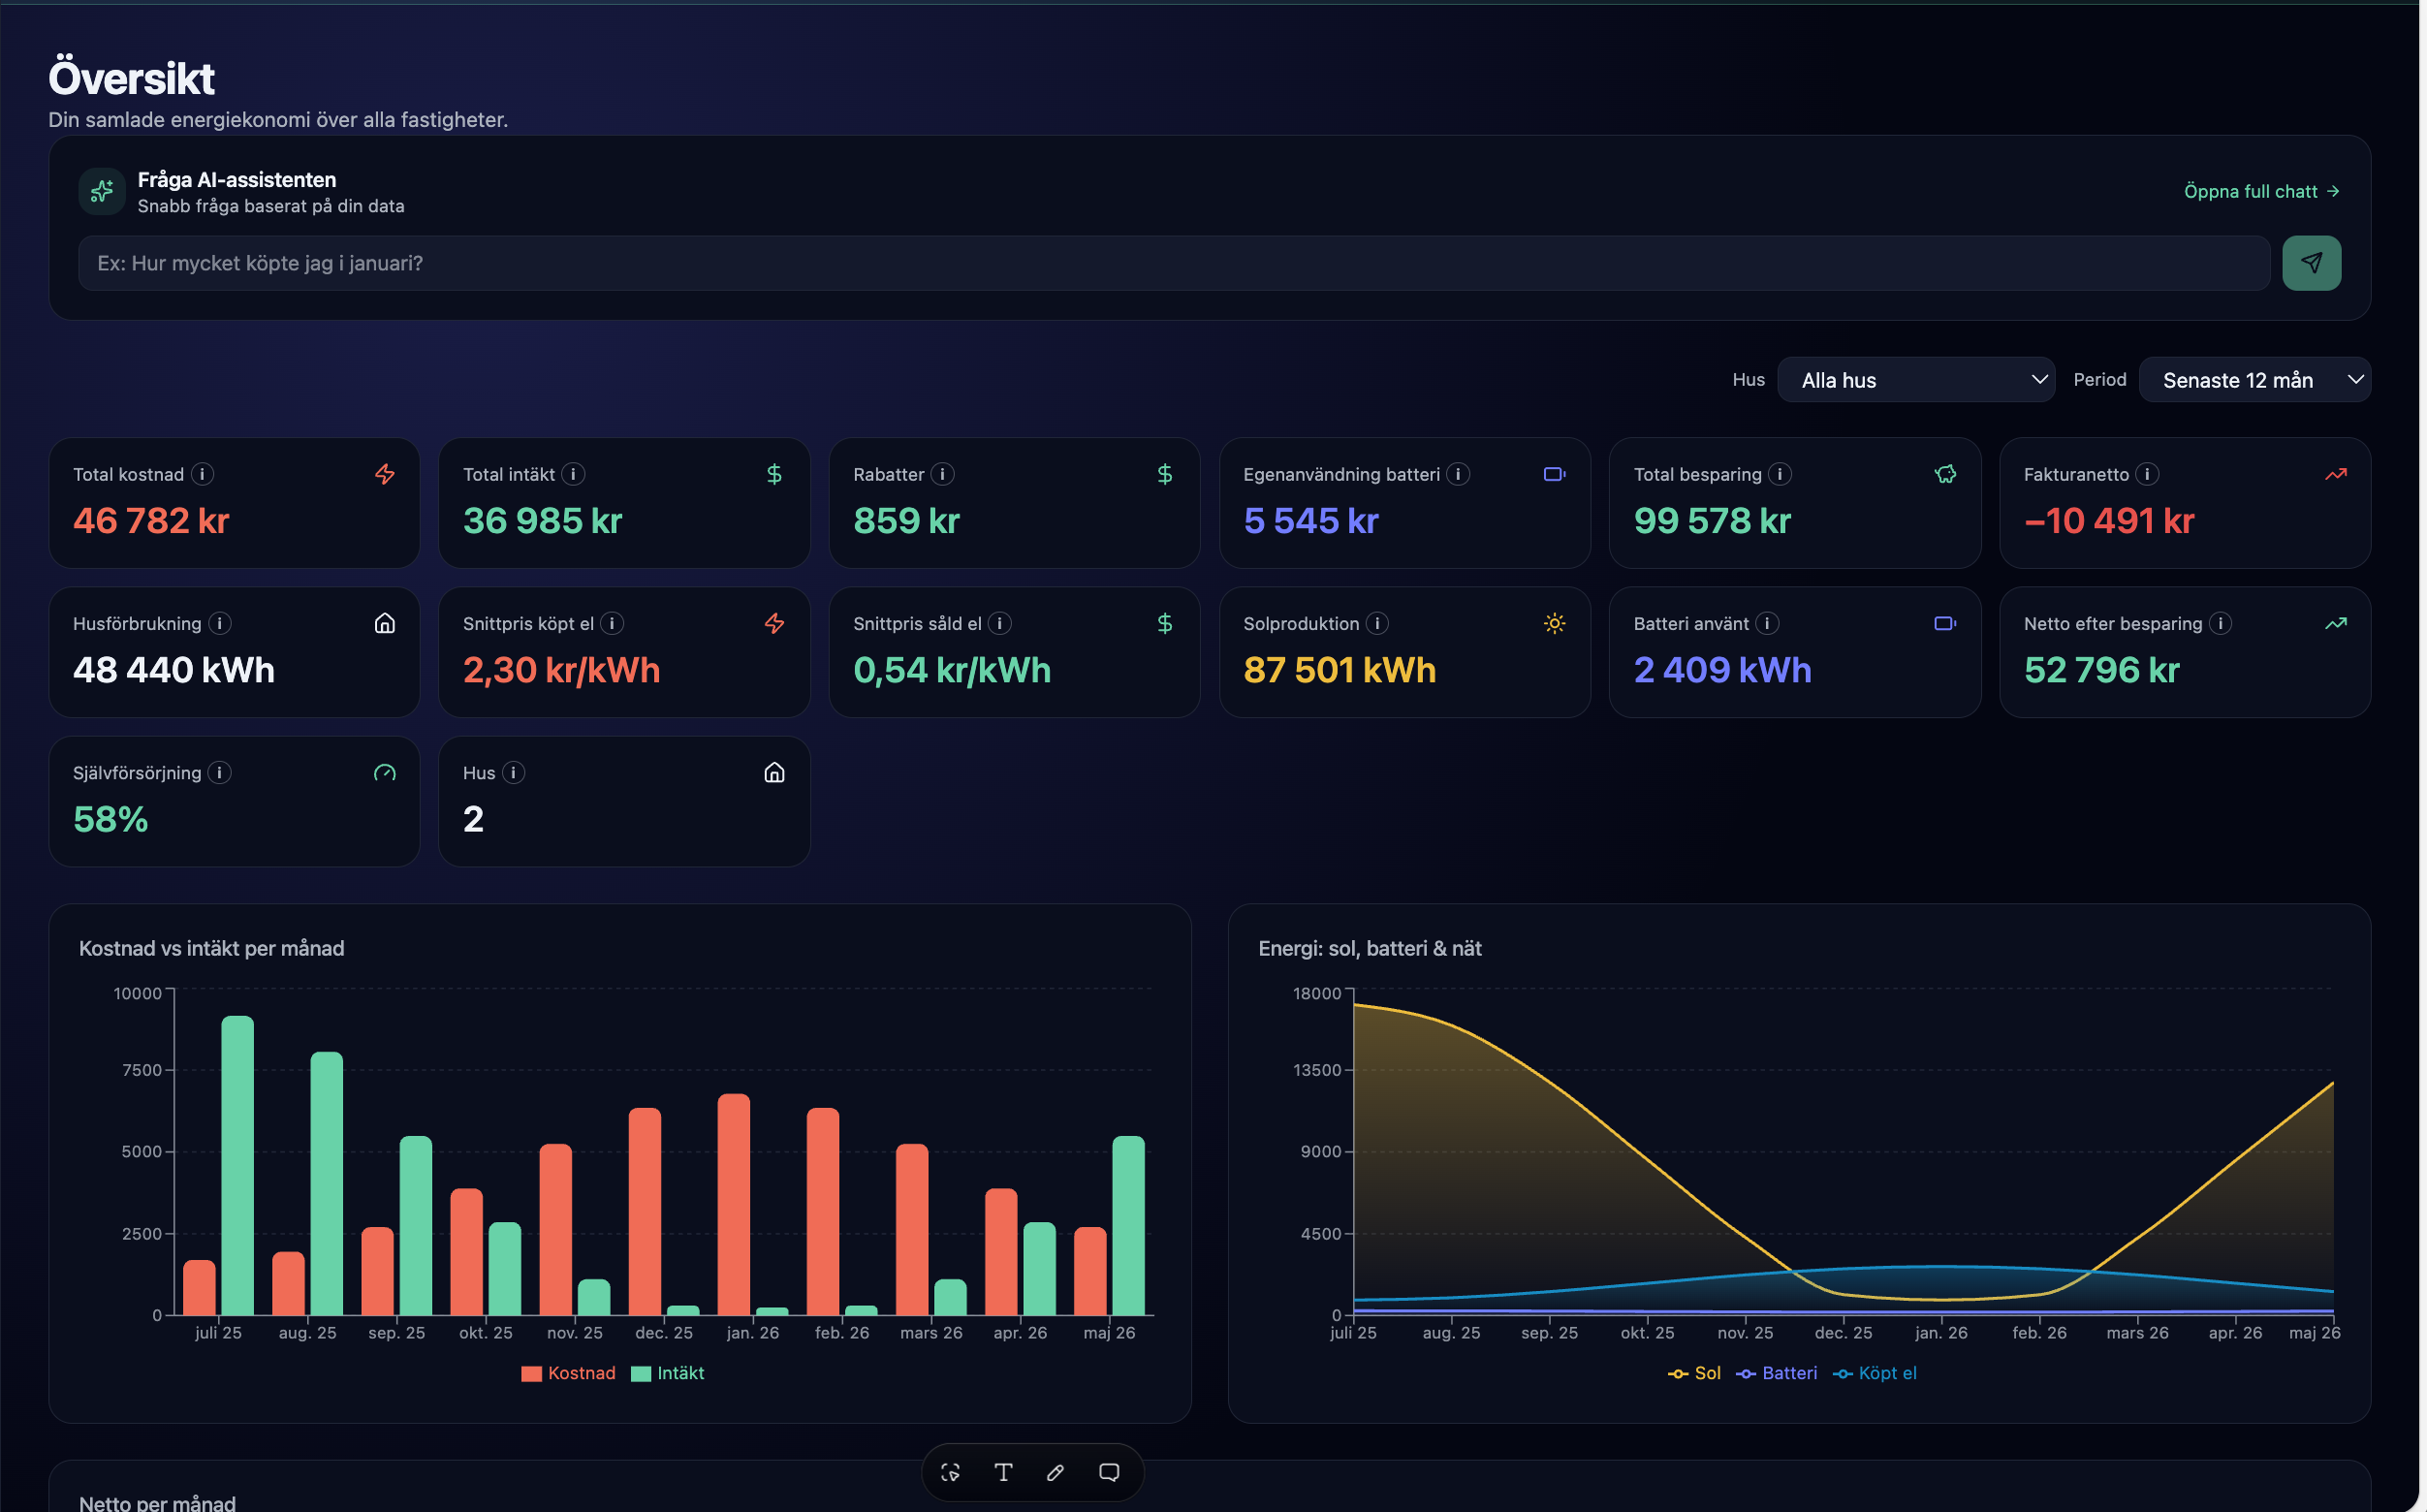Click the 46 782 kr value

(x=151, y=521)
